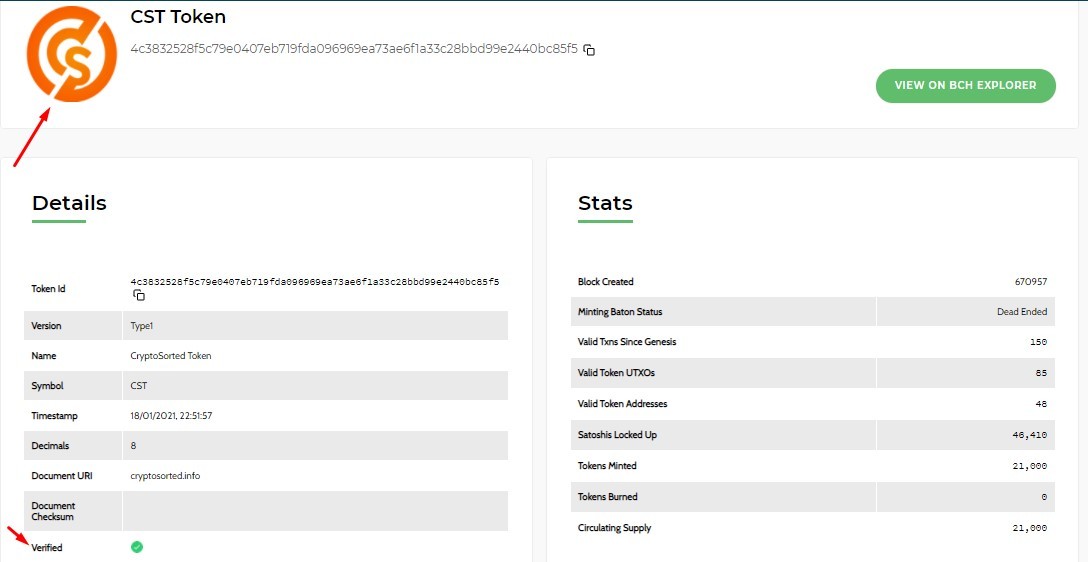The width and height of the screenshot is (1088, 562).
Task: Select the Decimals value 8
Action: point(133,445)
